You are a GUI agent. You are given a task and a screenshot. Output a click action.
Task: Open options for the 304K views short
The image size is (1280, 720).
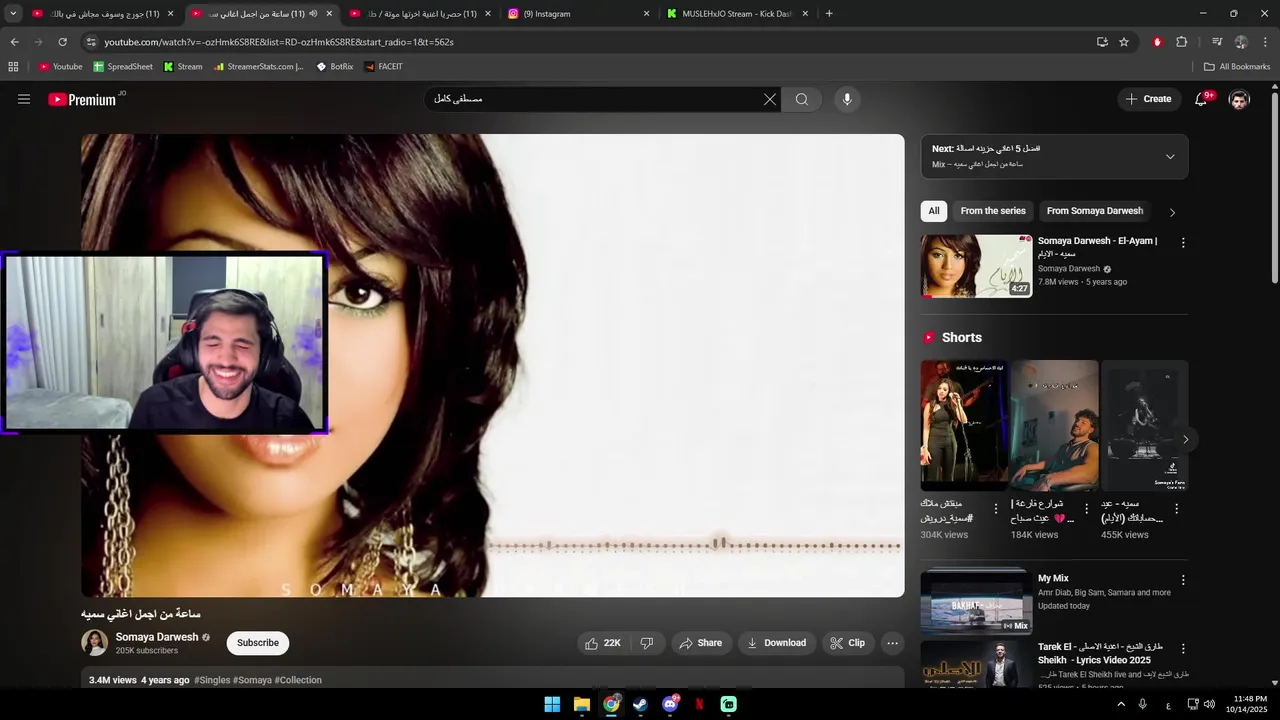click(x=996, y=509)
